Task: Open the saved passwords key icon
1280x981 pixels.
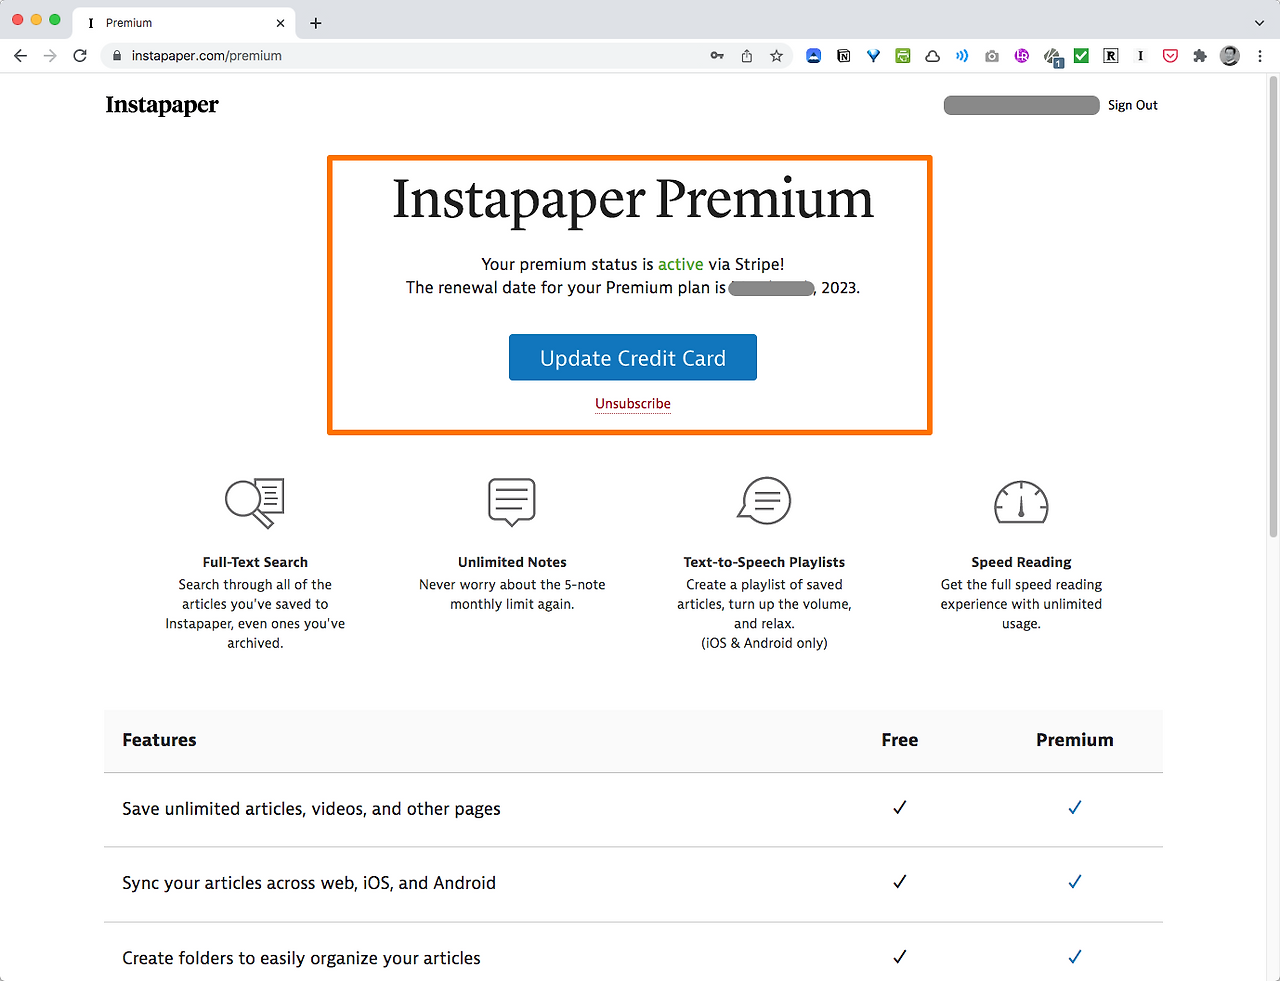Action: click(x=717, y=56)
